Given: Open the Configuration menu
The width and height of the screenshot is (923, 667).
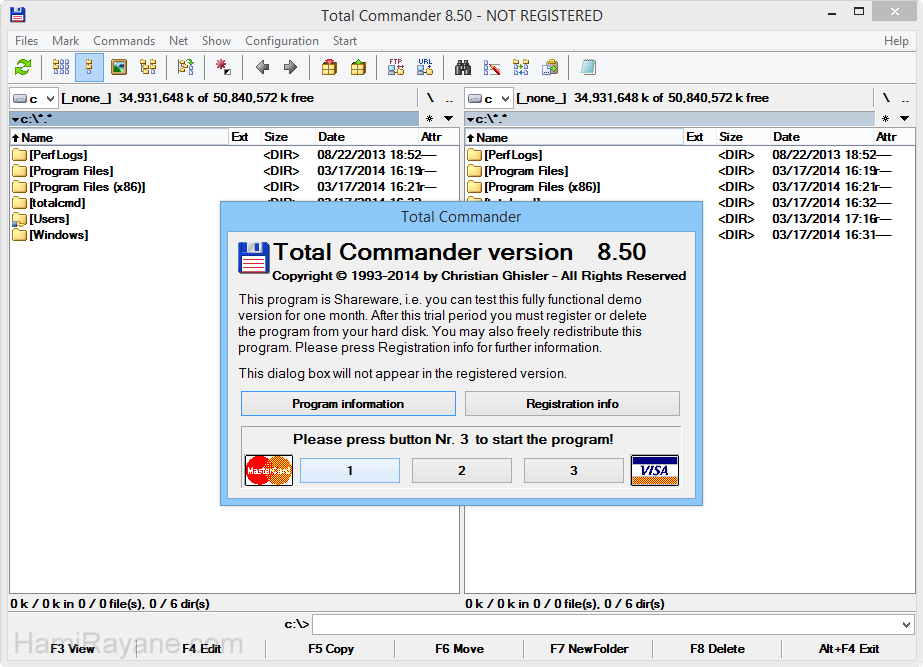Looking at the screenshot, I should click(x=282, y=41).
